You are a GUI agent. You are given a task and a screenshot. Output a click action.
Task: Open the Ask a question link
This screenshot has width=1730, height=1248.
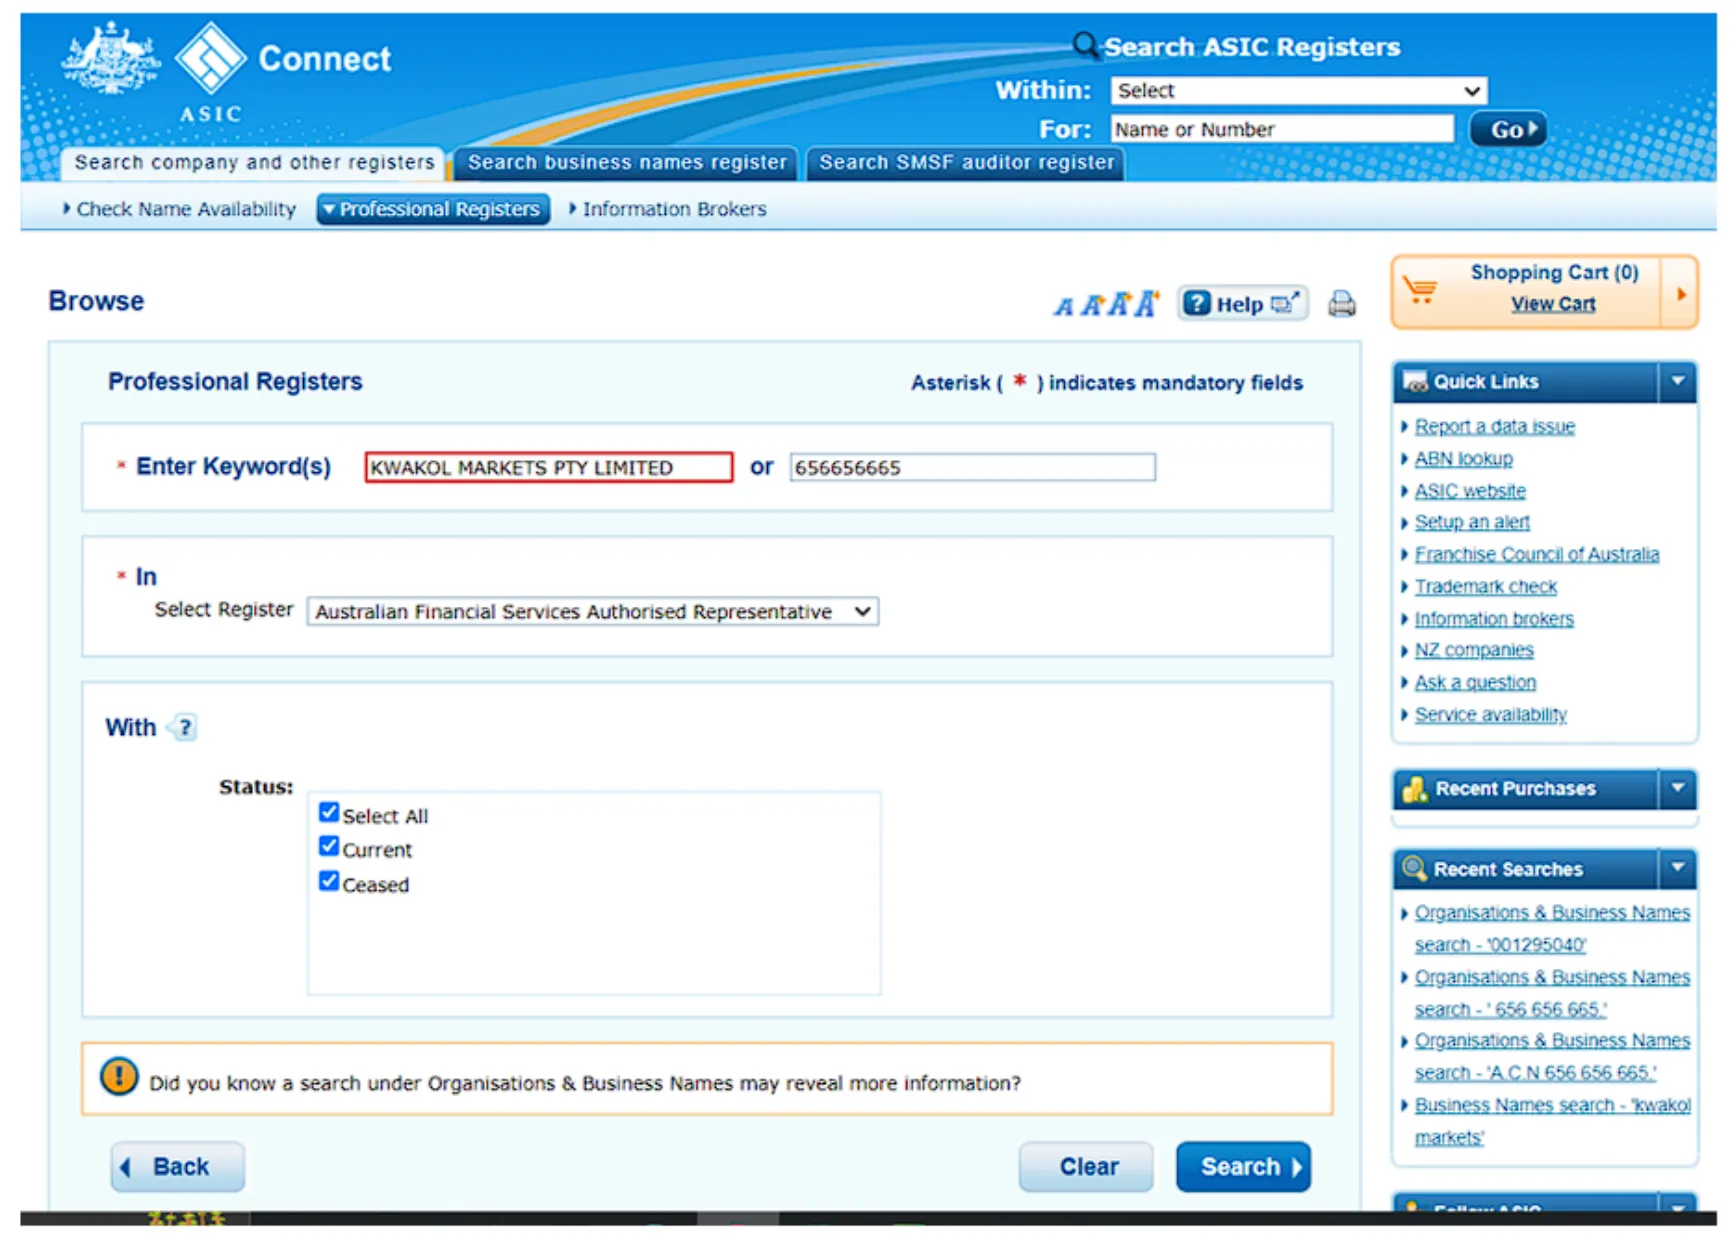(1475, 682)
